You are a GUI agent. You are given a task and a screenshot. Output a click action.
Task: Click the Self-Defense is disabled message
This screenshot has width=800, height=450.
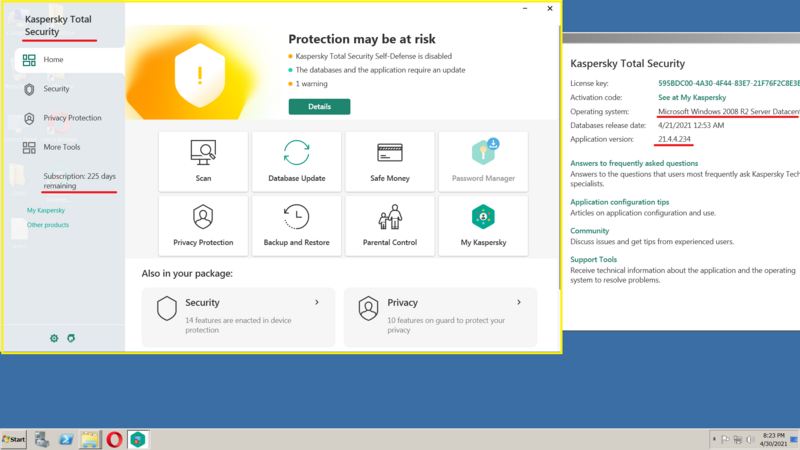coord(373,56)
